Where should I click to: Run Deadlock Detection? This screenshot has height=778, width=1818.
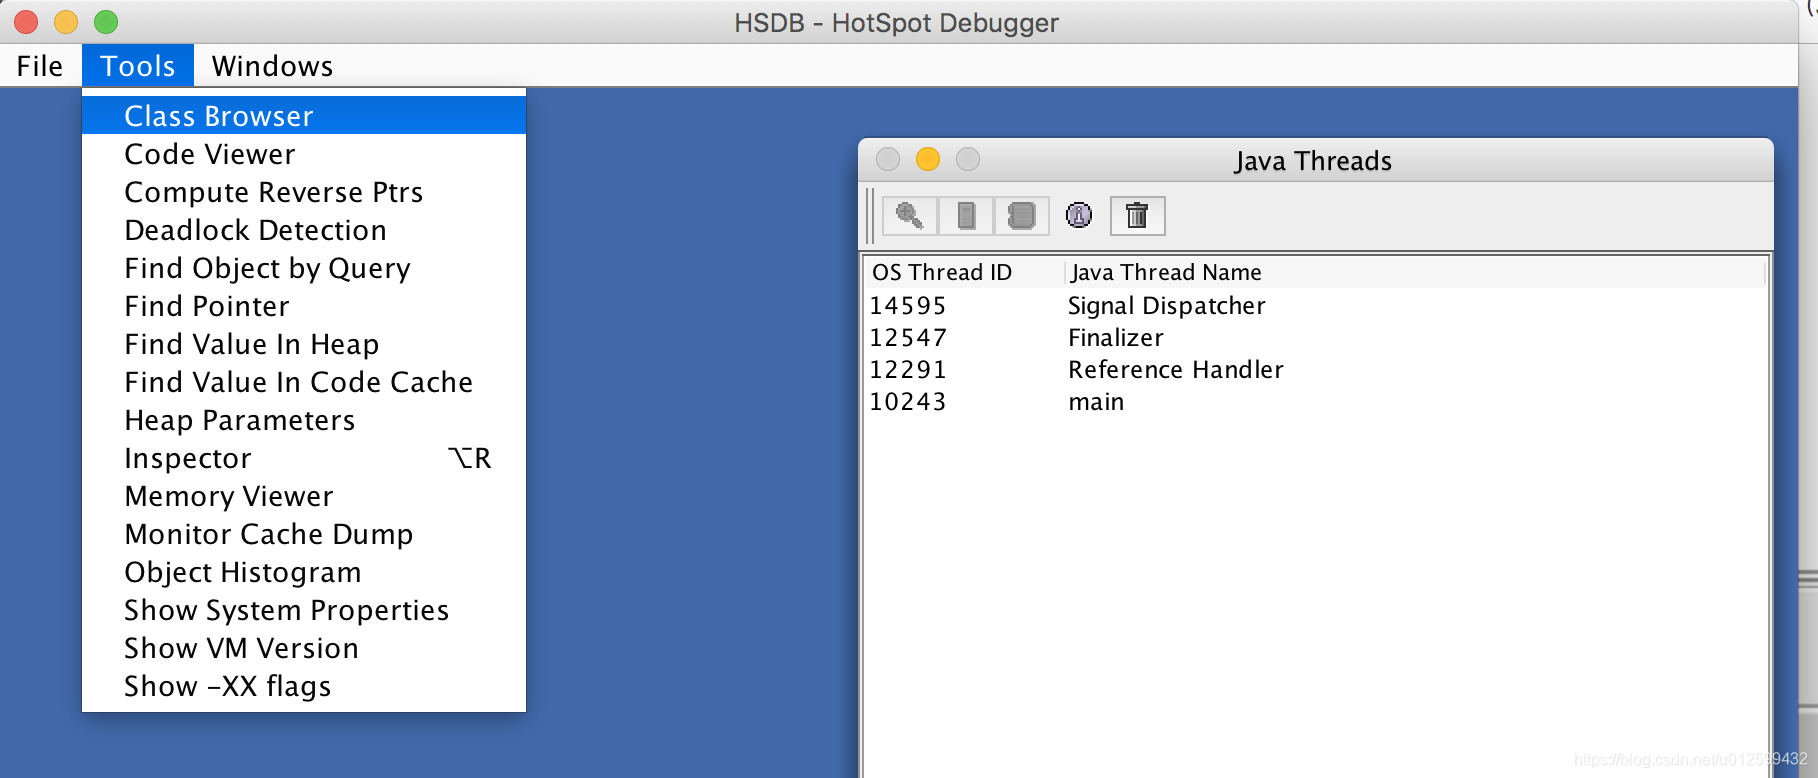(304, 229)
